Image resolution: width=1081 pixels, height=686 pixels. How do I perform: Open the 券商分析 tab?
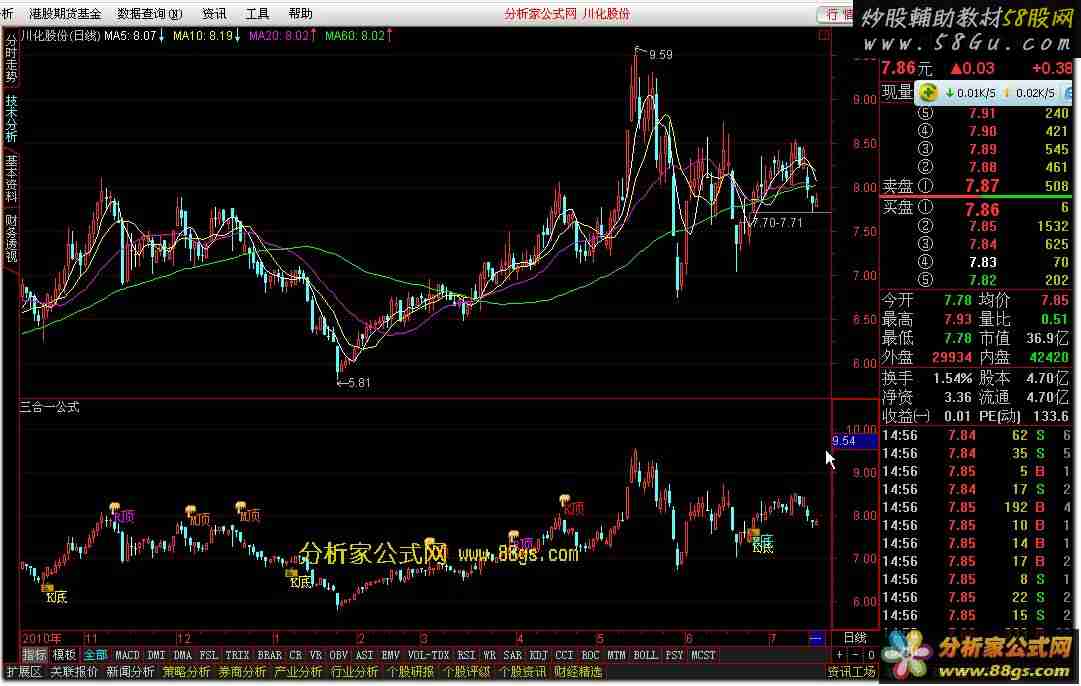coord(243,672)
